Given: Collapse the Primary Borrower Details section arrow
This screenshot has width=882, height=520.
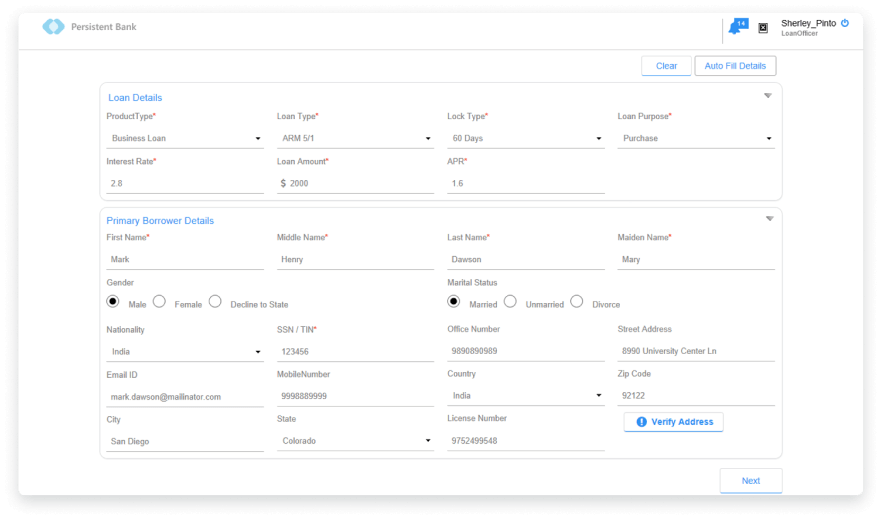Looking at the screenshot, I should pyautogui.click(x=768, y=219).
